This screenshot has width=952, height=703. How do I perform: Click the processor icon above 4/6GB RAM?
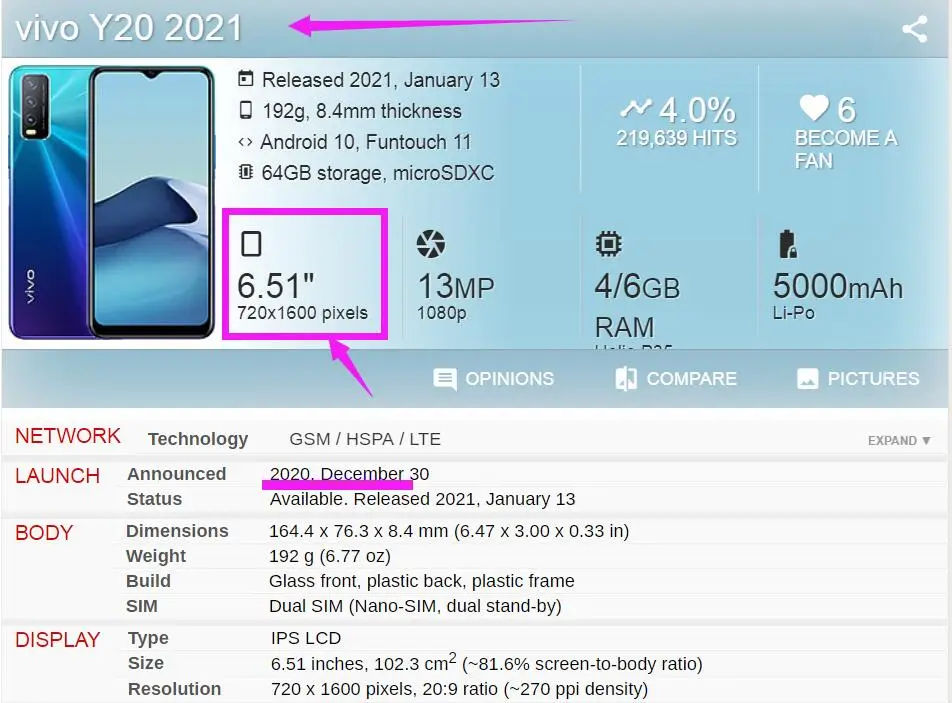point(608,244)
